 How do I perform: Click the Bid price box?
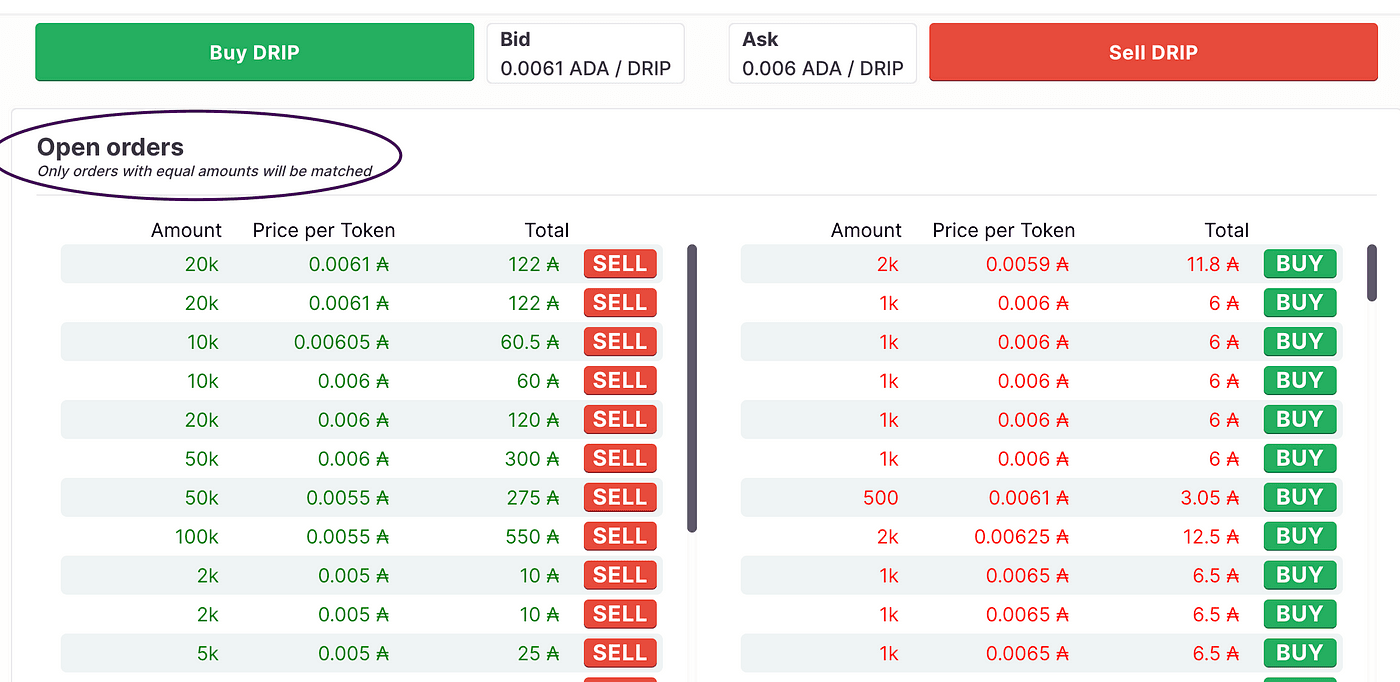[586, 53]
